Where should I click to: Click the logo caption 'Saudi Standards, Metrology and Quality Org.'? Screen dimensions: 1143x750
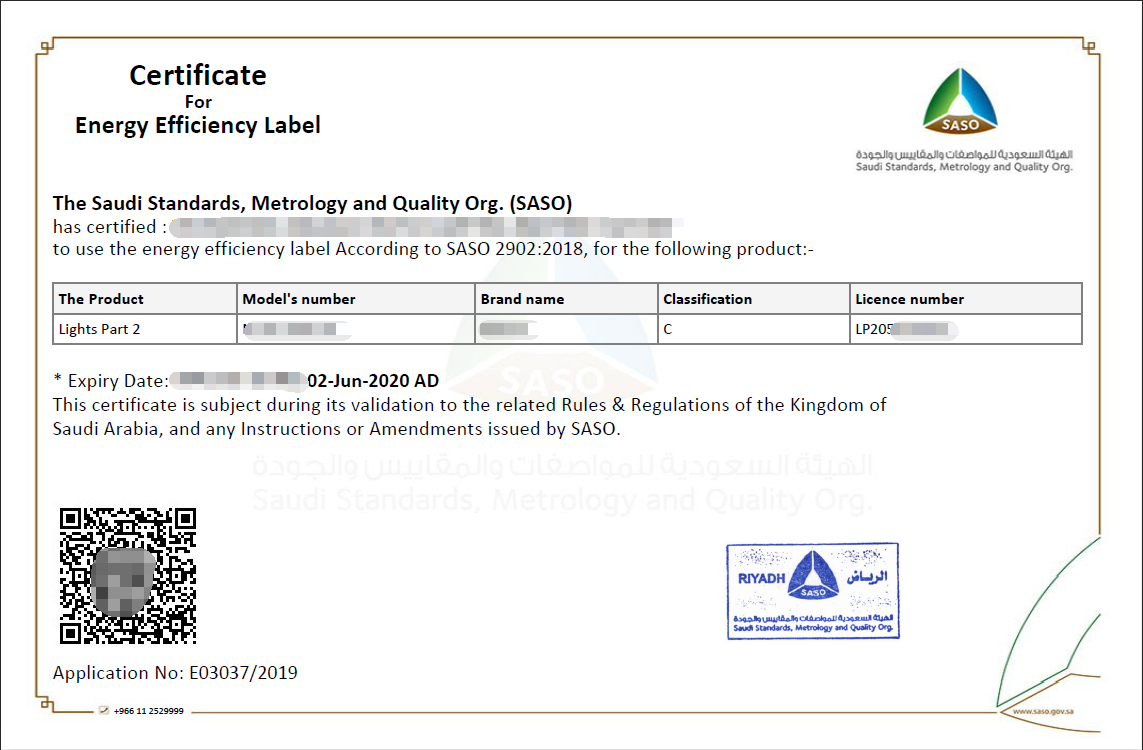[x=964, y=167]
